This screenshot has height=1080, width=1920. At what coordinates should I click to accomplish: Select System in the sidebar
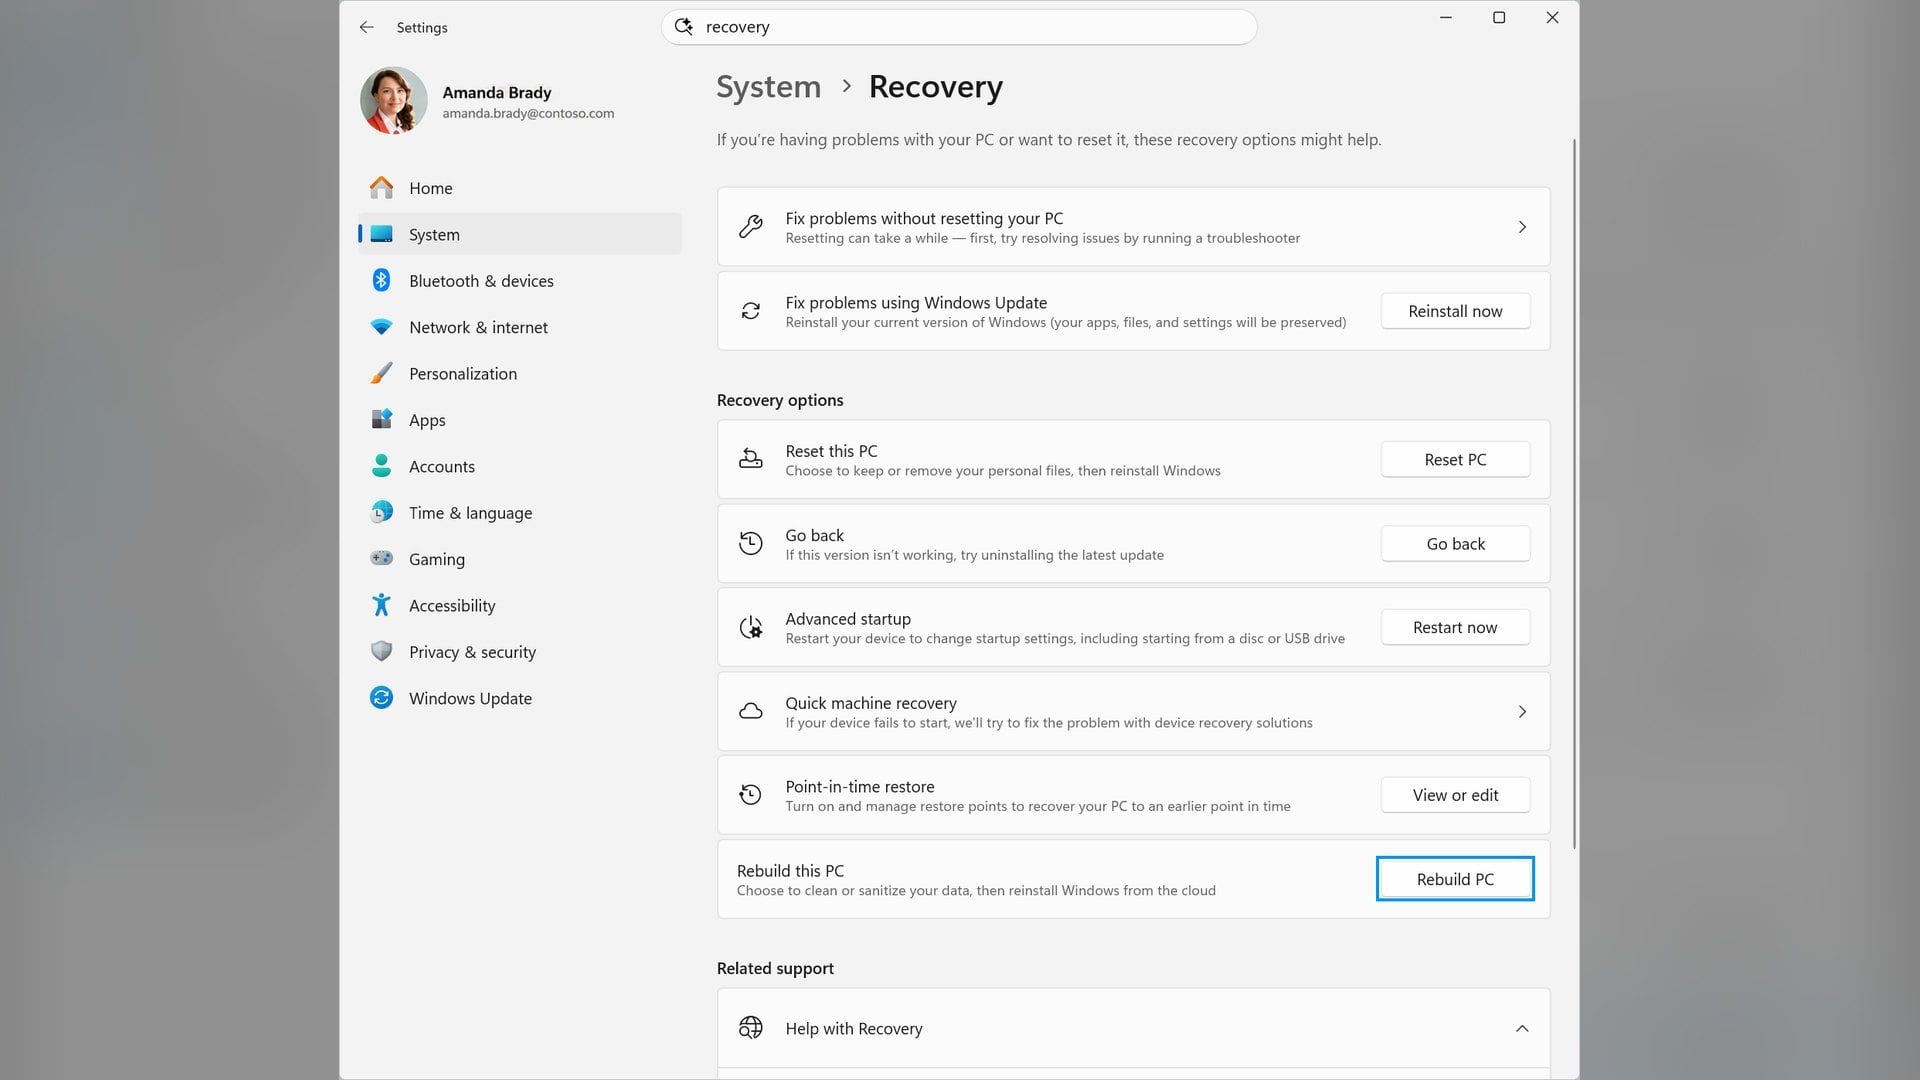[x=520, y=234]
